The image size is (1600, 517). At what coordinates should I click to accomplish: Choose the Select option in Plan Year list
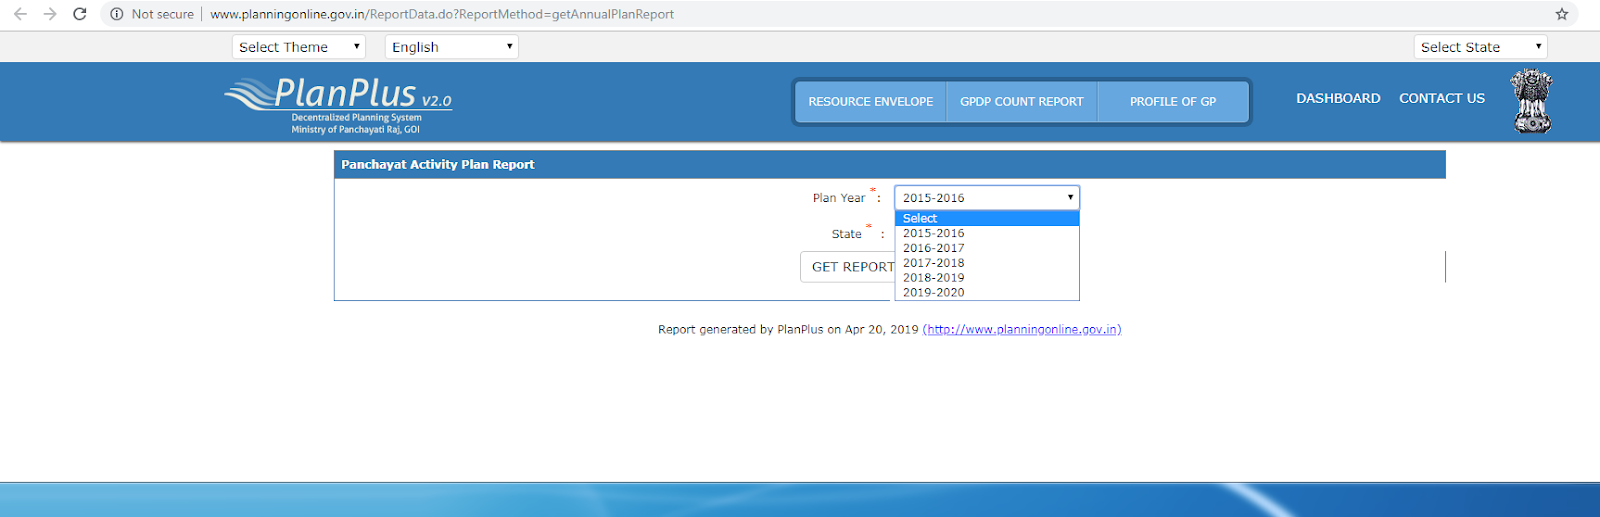(987, 218)
